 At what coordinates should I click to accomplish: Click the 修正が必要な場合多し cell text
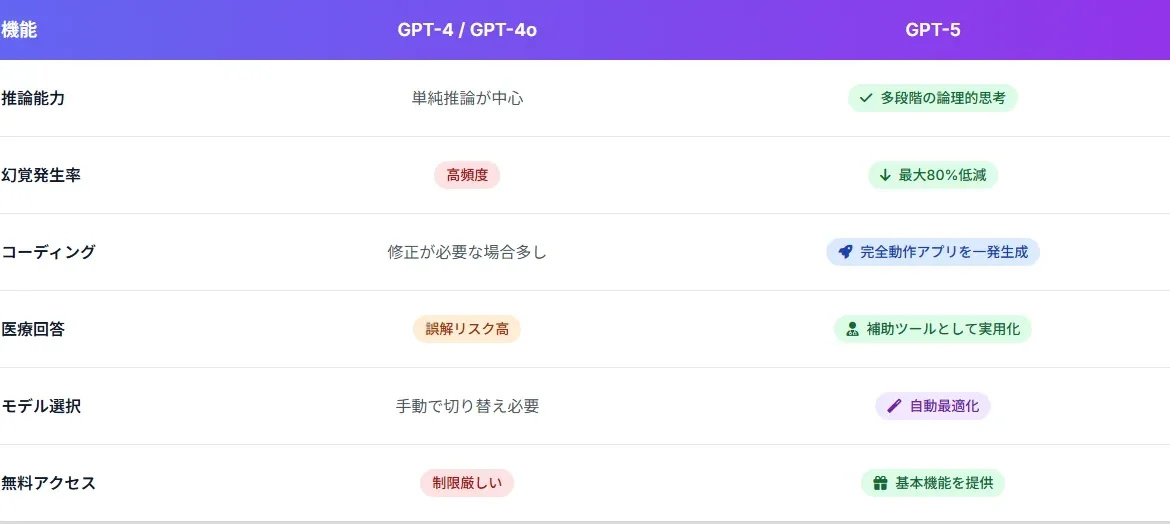(x=467, y=252)
